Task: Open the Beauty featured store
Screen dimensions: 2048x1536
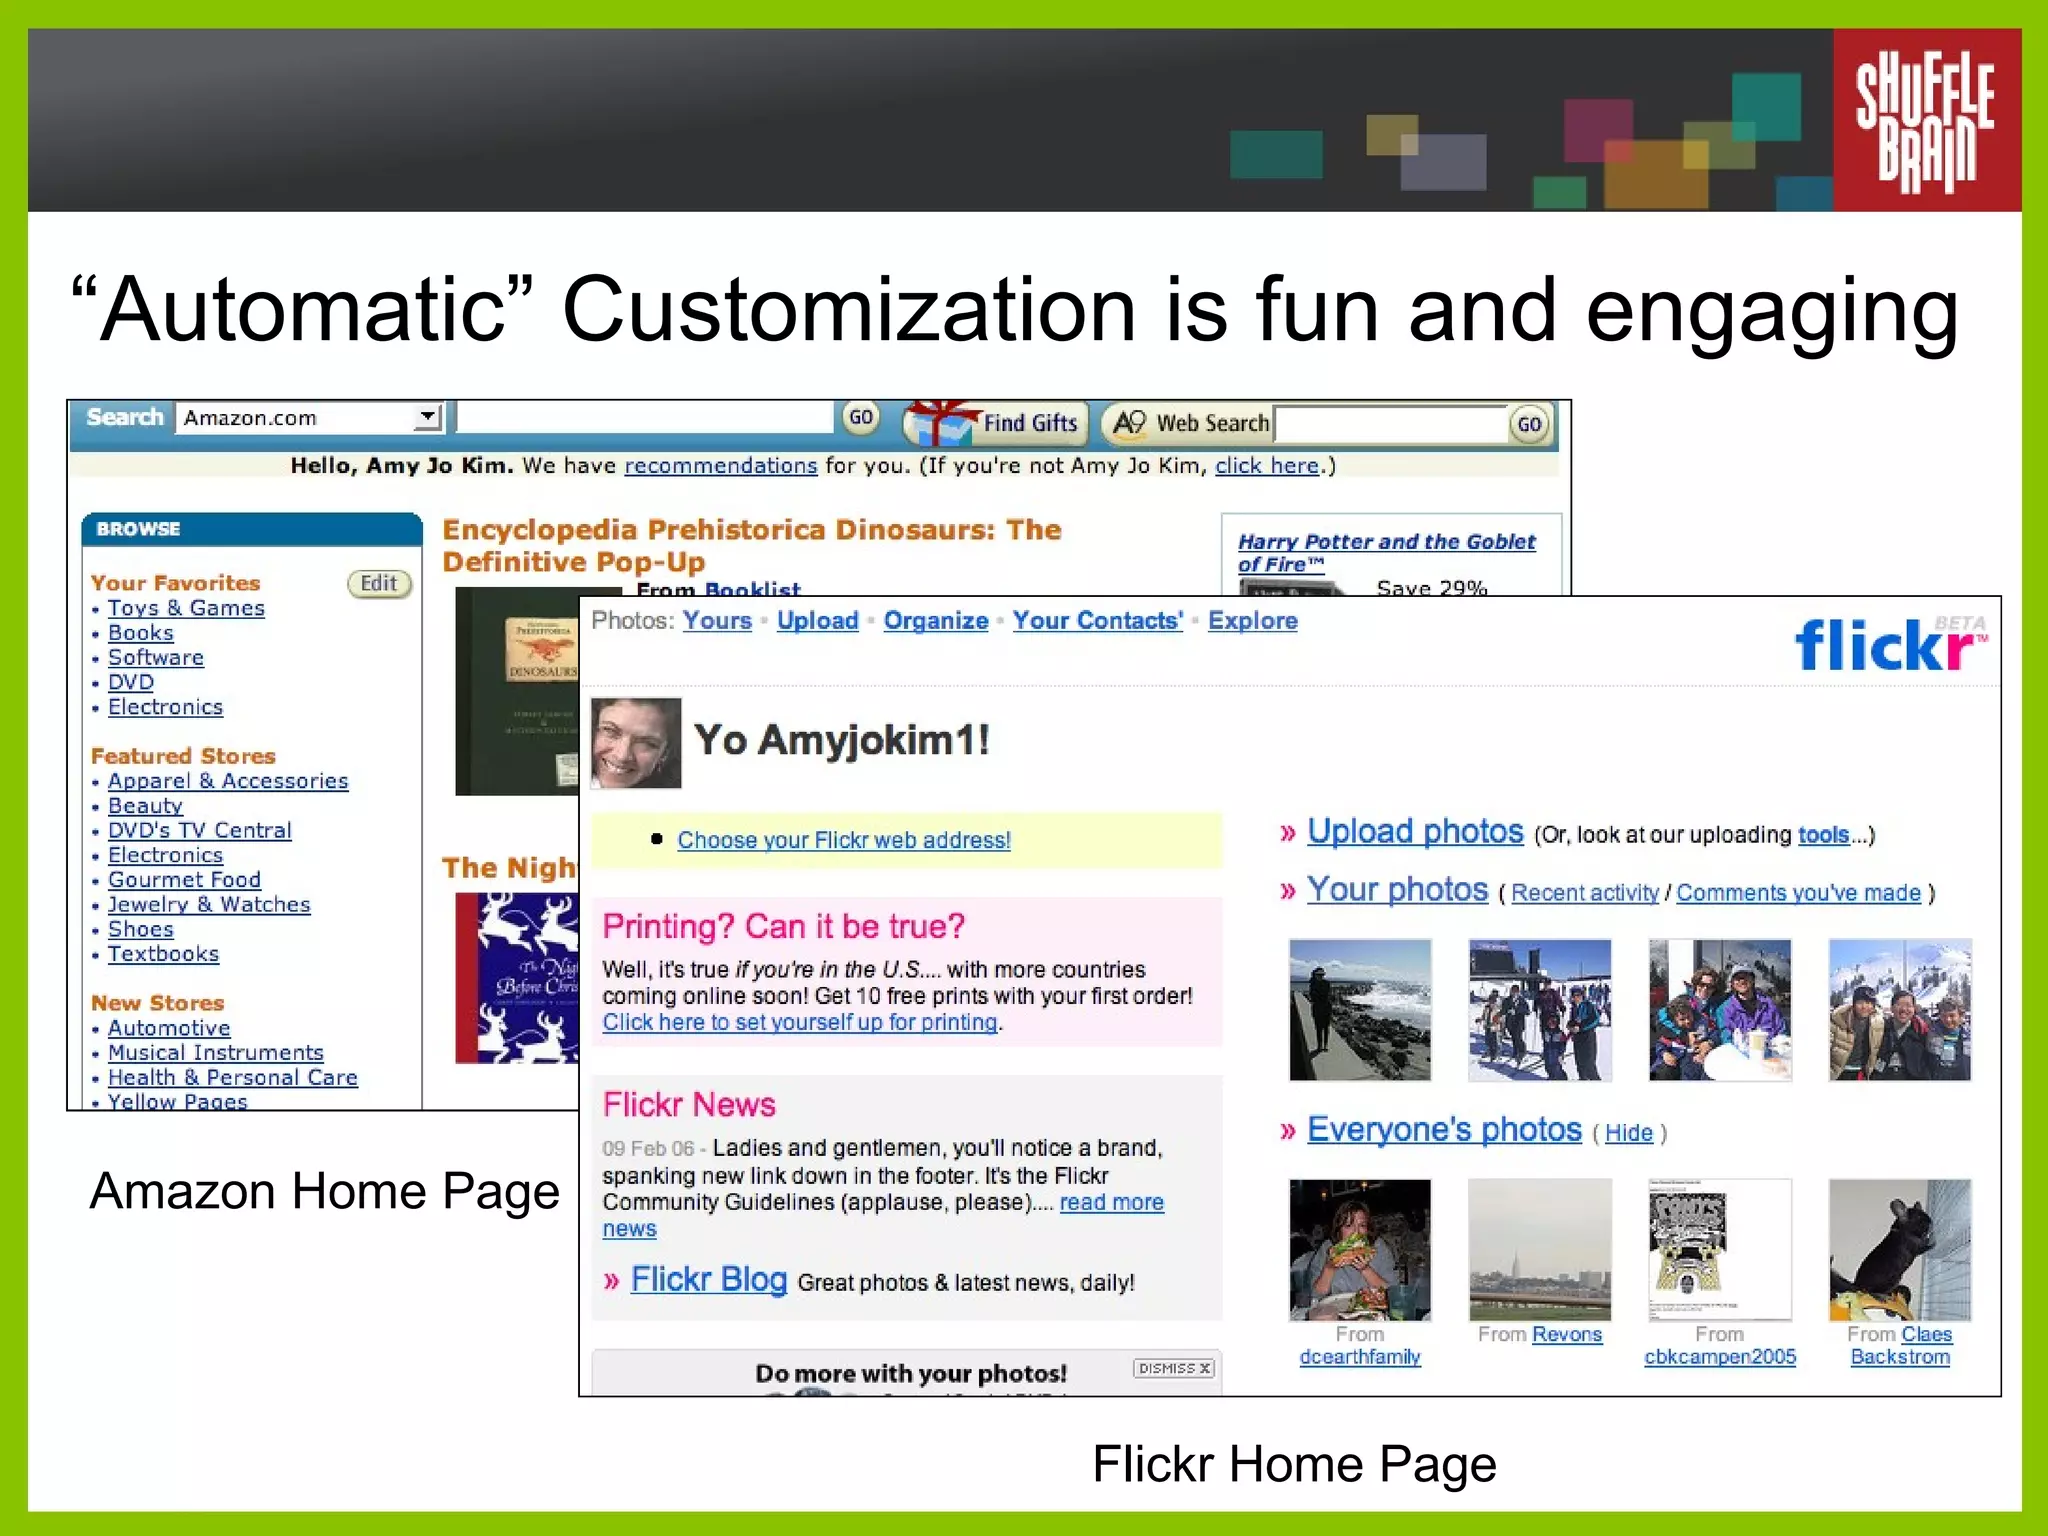Action: click(146, 806)
